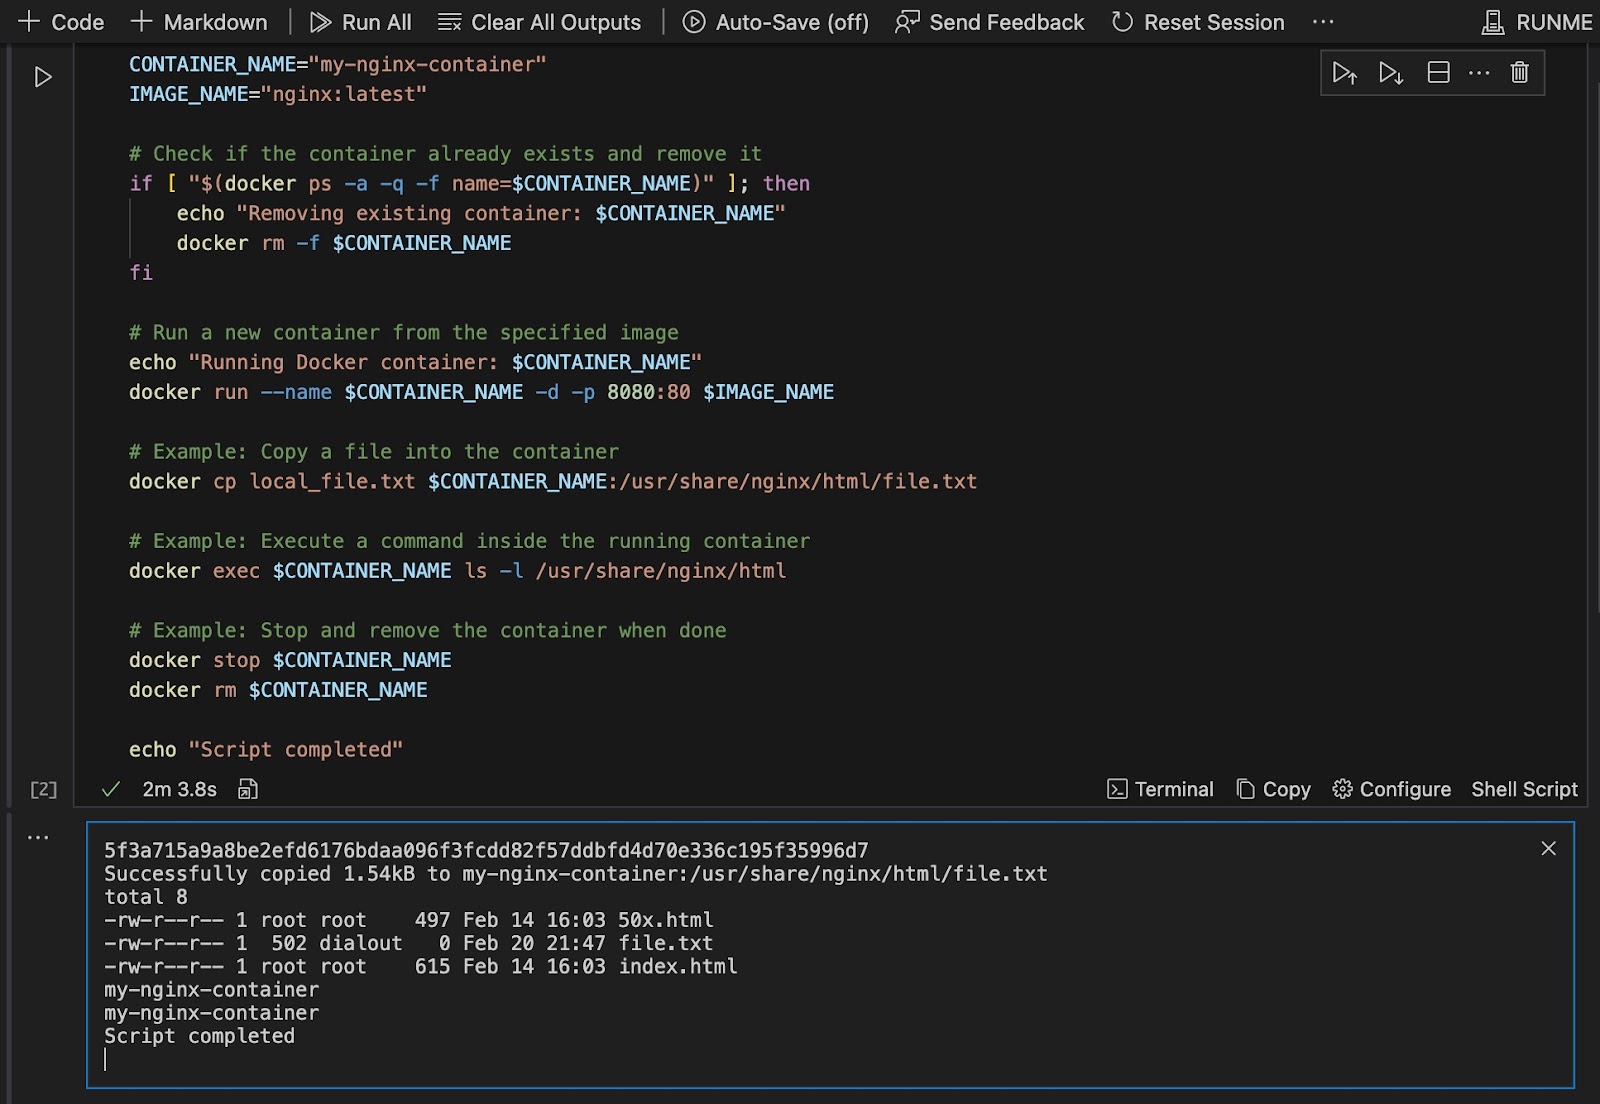This screenshot has width=1600, height=1104.
Task: Send Feedback about Runme
Action: point(989,21)
